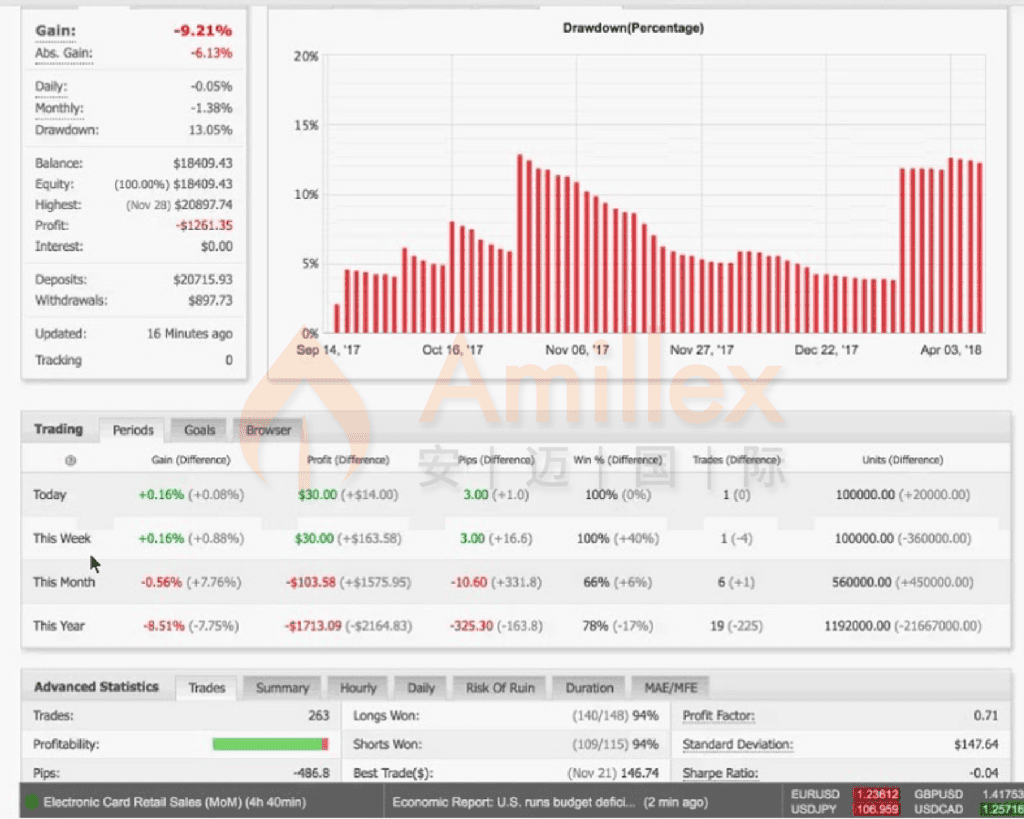
Task: Click the Profit Factor label
Action: (x=718, y=716)
